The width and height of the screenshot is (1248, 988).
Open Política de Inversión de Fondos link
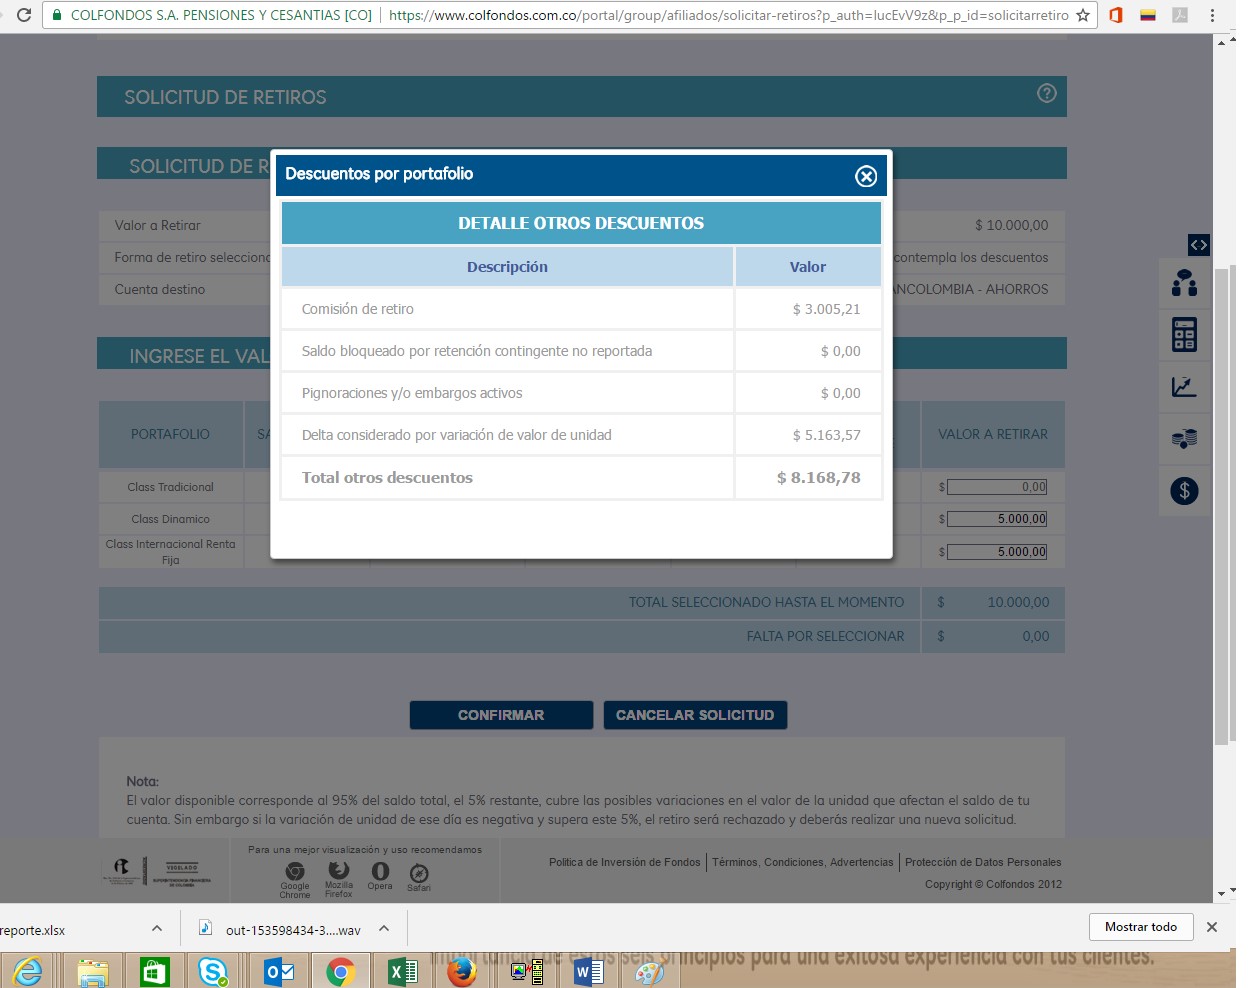coord(624,862)
